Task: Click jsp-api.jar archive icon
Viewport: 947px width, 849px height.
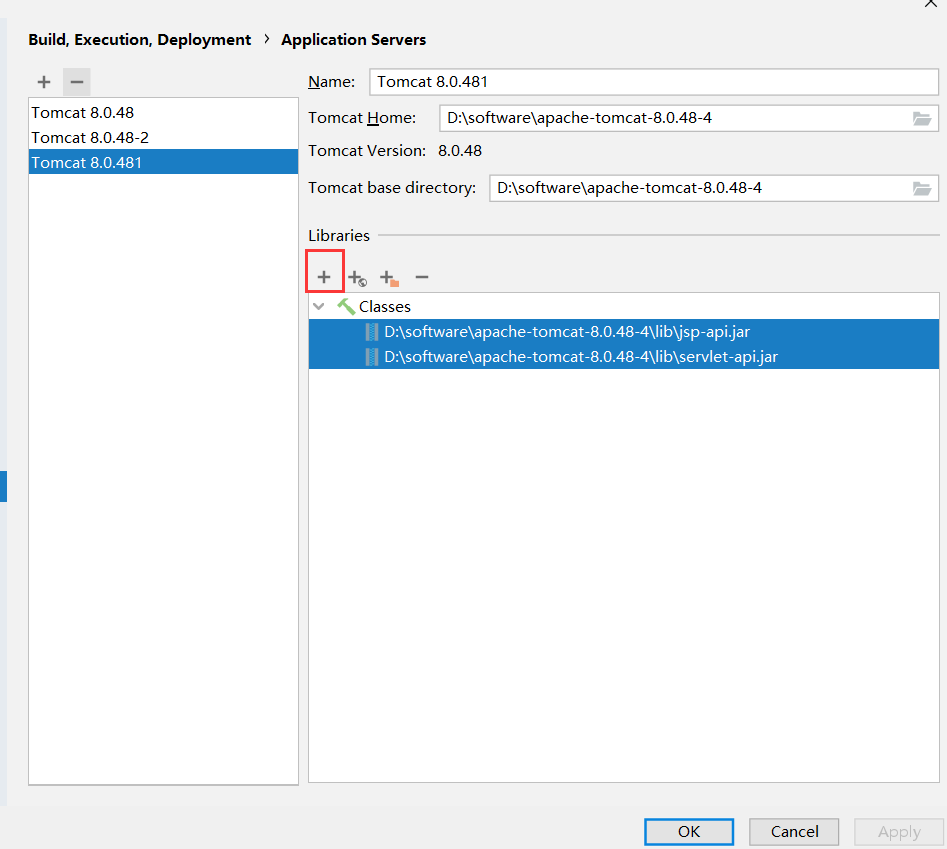Action: (372, 332)
